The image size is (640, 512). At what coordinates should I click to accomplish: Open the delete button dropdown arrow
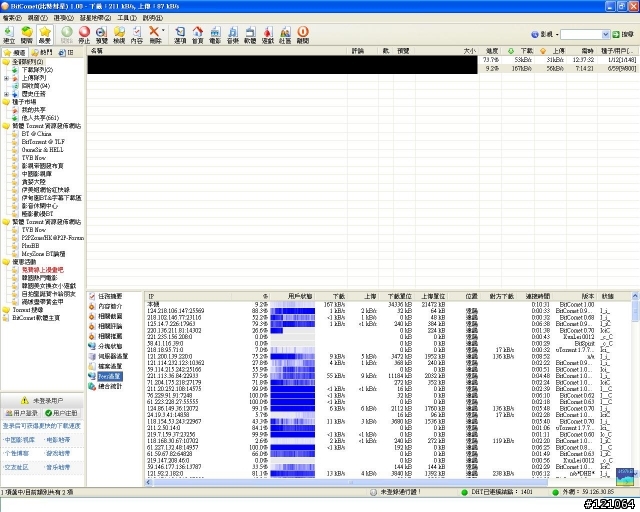pos(163,30)
